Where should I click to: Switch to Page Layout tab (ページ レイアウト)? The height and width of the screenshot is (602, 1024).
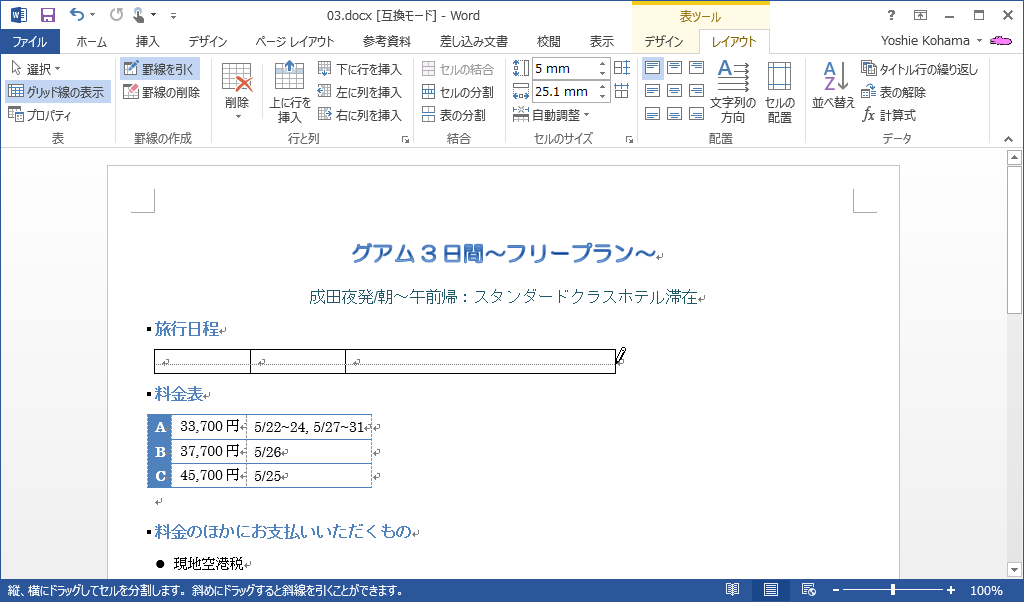click(x=295, y=42)
